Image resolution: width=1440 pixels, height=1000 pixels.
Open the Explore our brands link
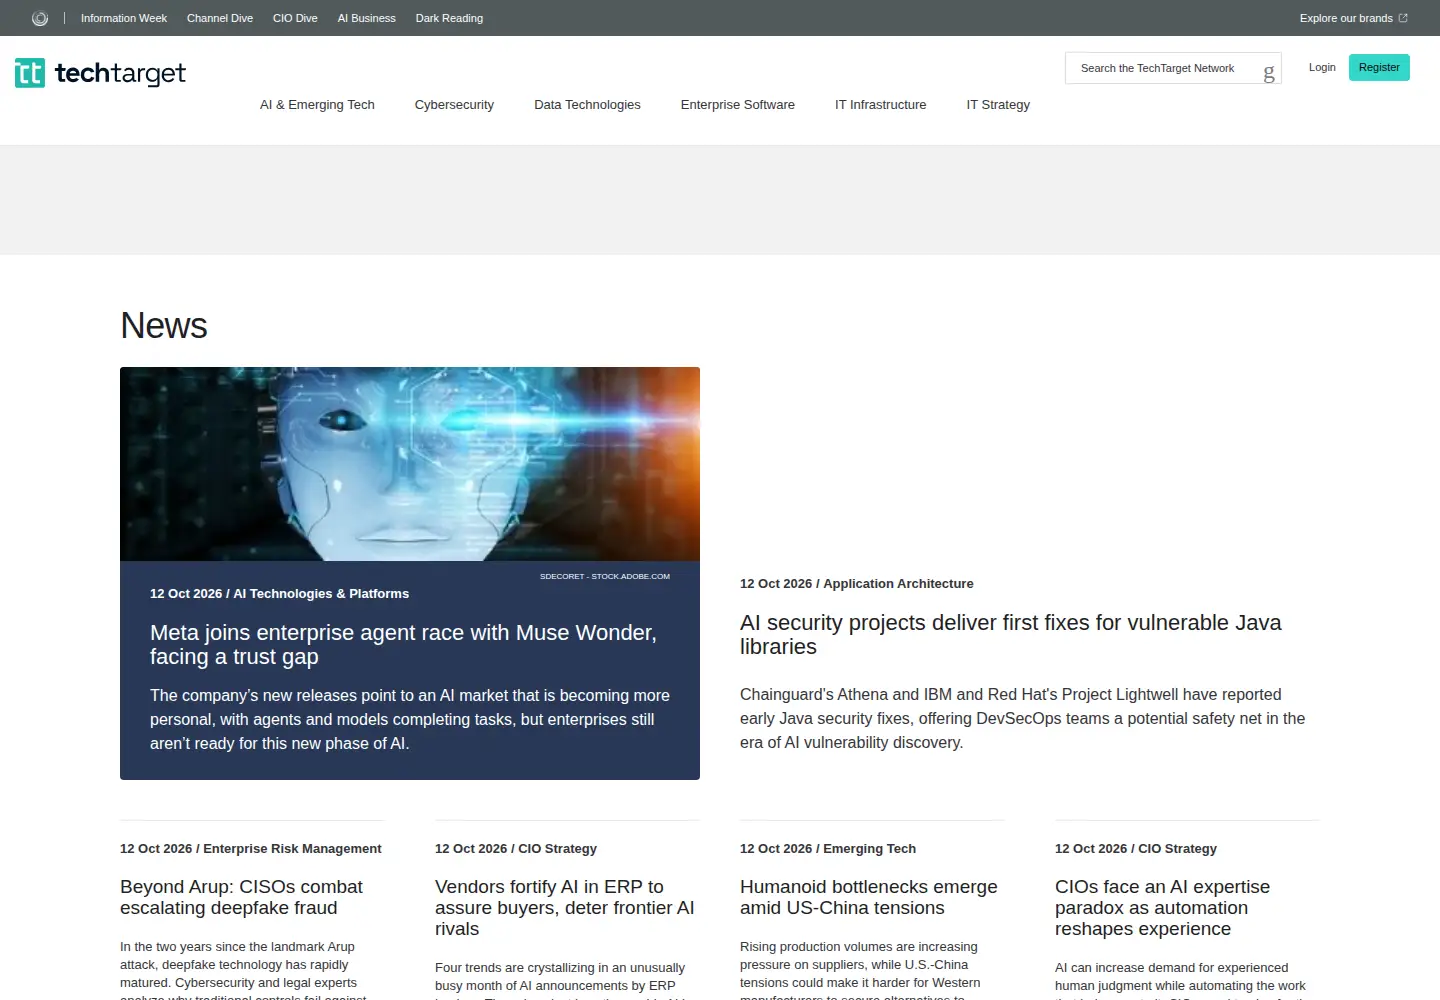tap(1353, 18)
